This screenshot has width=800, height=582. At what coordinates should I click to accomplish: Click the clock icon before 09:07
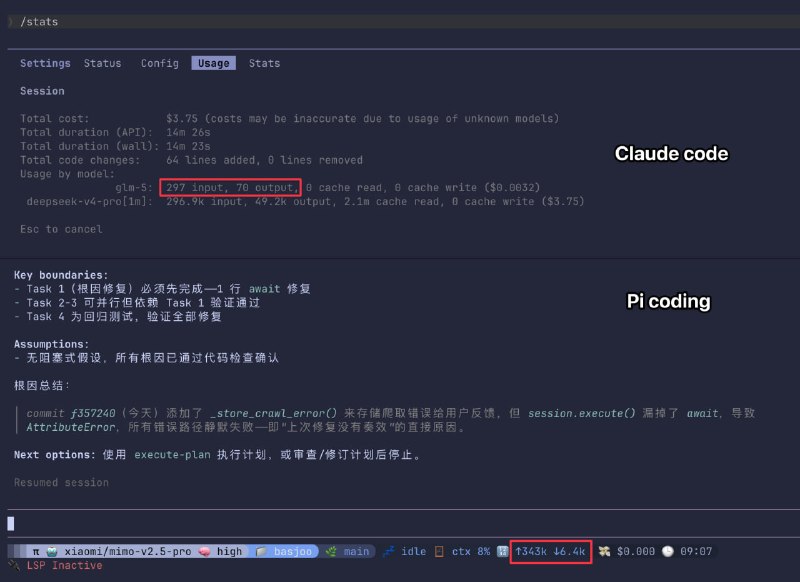click(x=668, y=551)
